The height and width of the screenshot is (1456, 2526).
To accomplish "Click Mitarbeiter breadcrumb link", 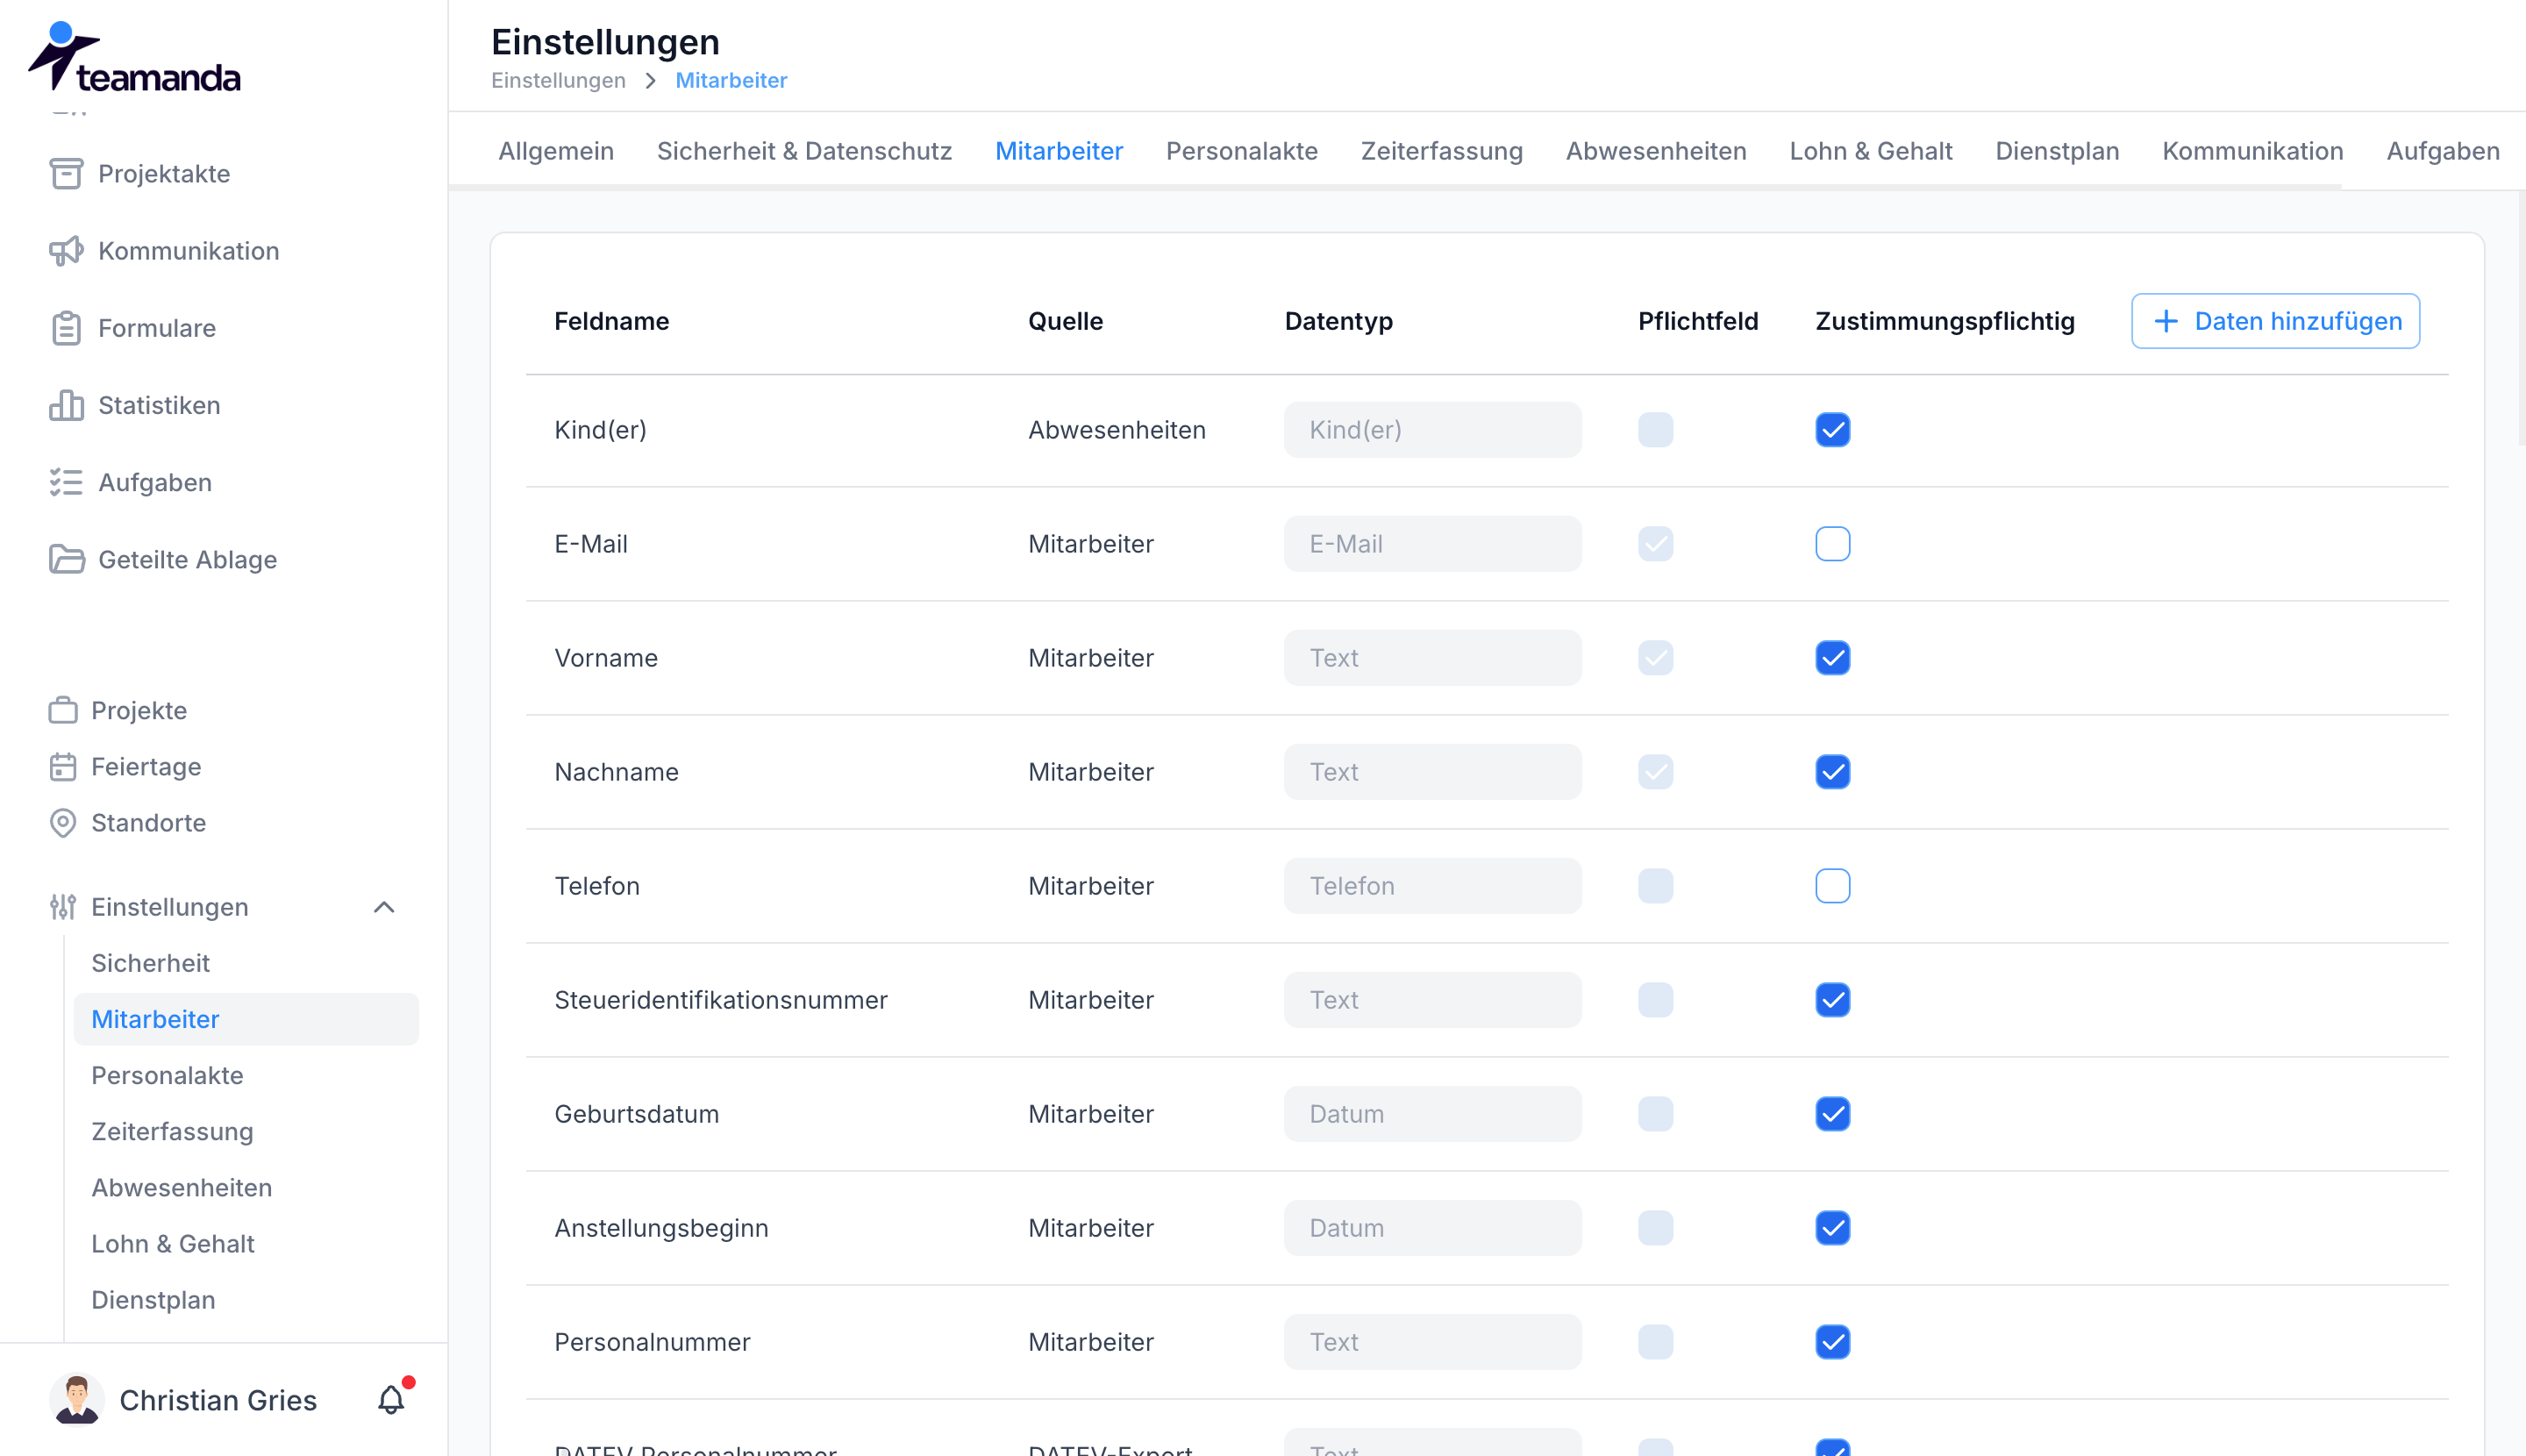I will click(731, 80).
